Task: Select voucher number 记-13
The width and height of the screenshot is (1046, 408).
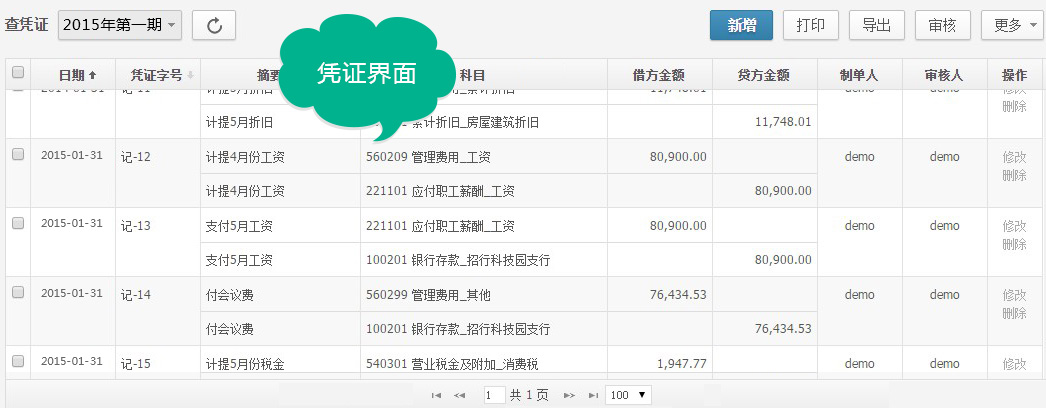Action: point(136,226)
